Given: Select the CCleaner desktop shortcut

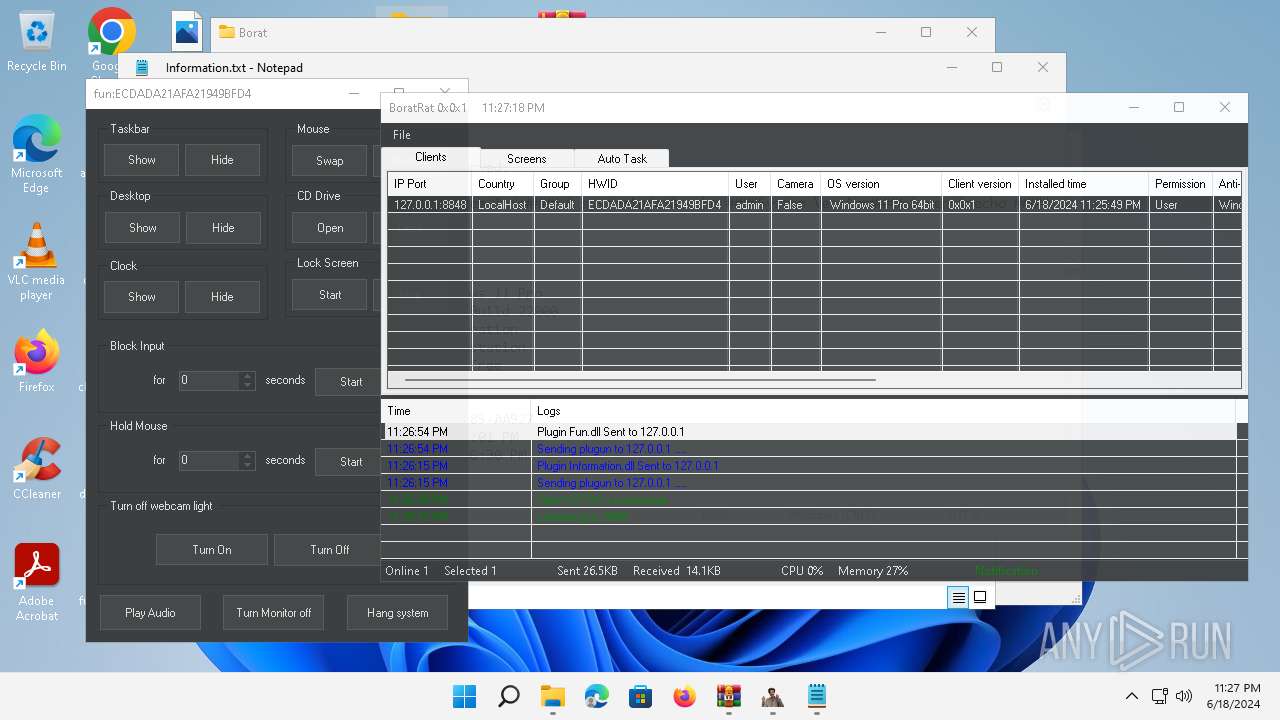Looking at the screenshot, I should (x=37, y=468).
